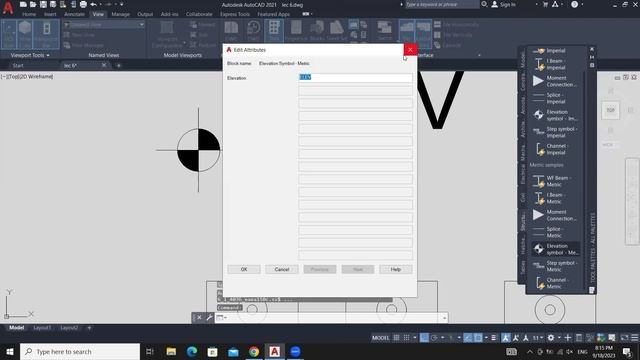Select Splice - Metric palette tool
Viewport: 640px width, 360px height.
(x=555, y=232)
